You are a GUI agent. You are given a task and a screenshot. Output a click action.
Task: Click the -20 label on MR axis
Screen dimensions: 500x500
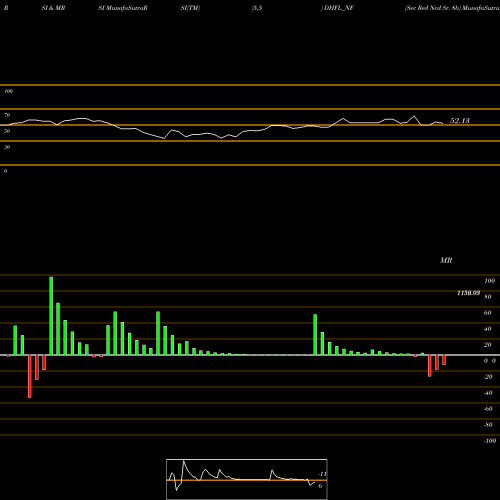tap(488, 377)
